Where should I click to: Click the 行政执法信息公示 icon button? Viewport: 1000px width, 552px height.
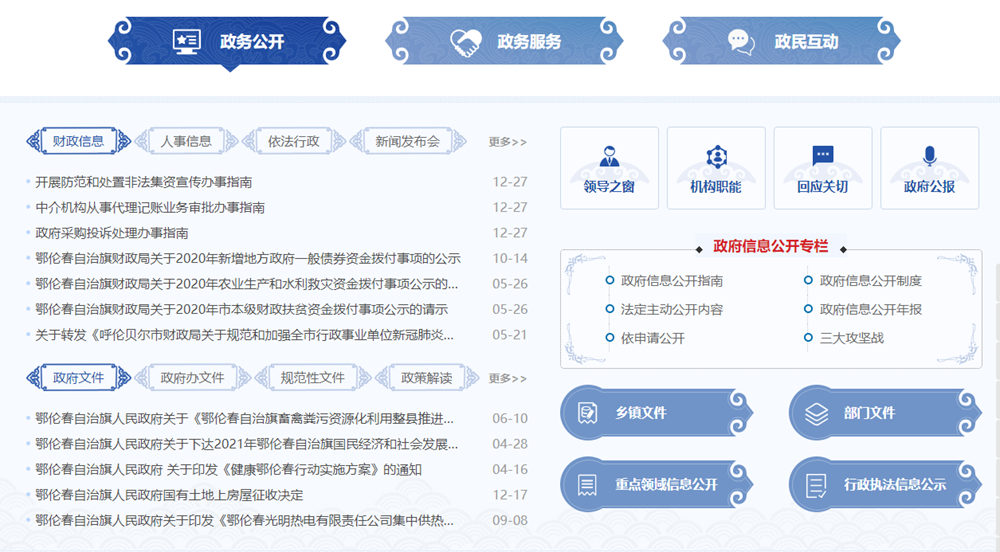click(x=816, y=485)
